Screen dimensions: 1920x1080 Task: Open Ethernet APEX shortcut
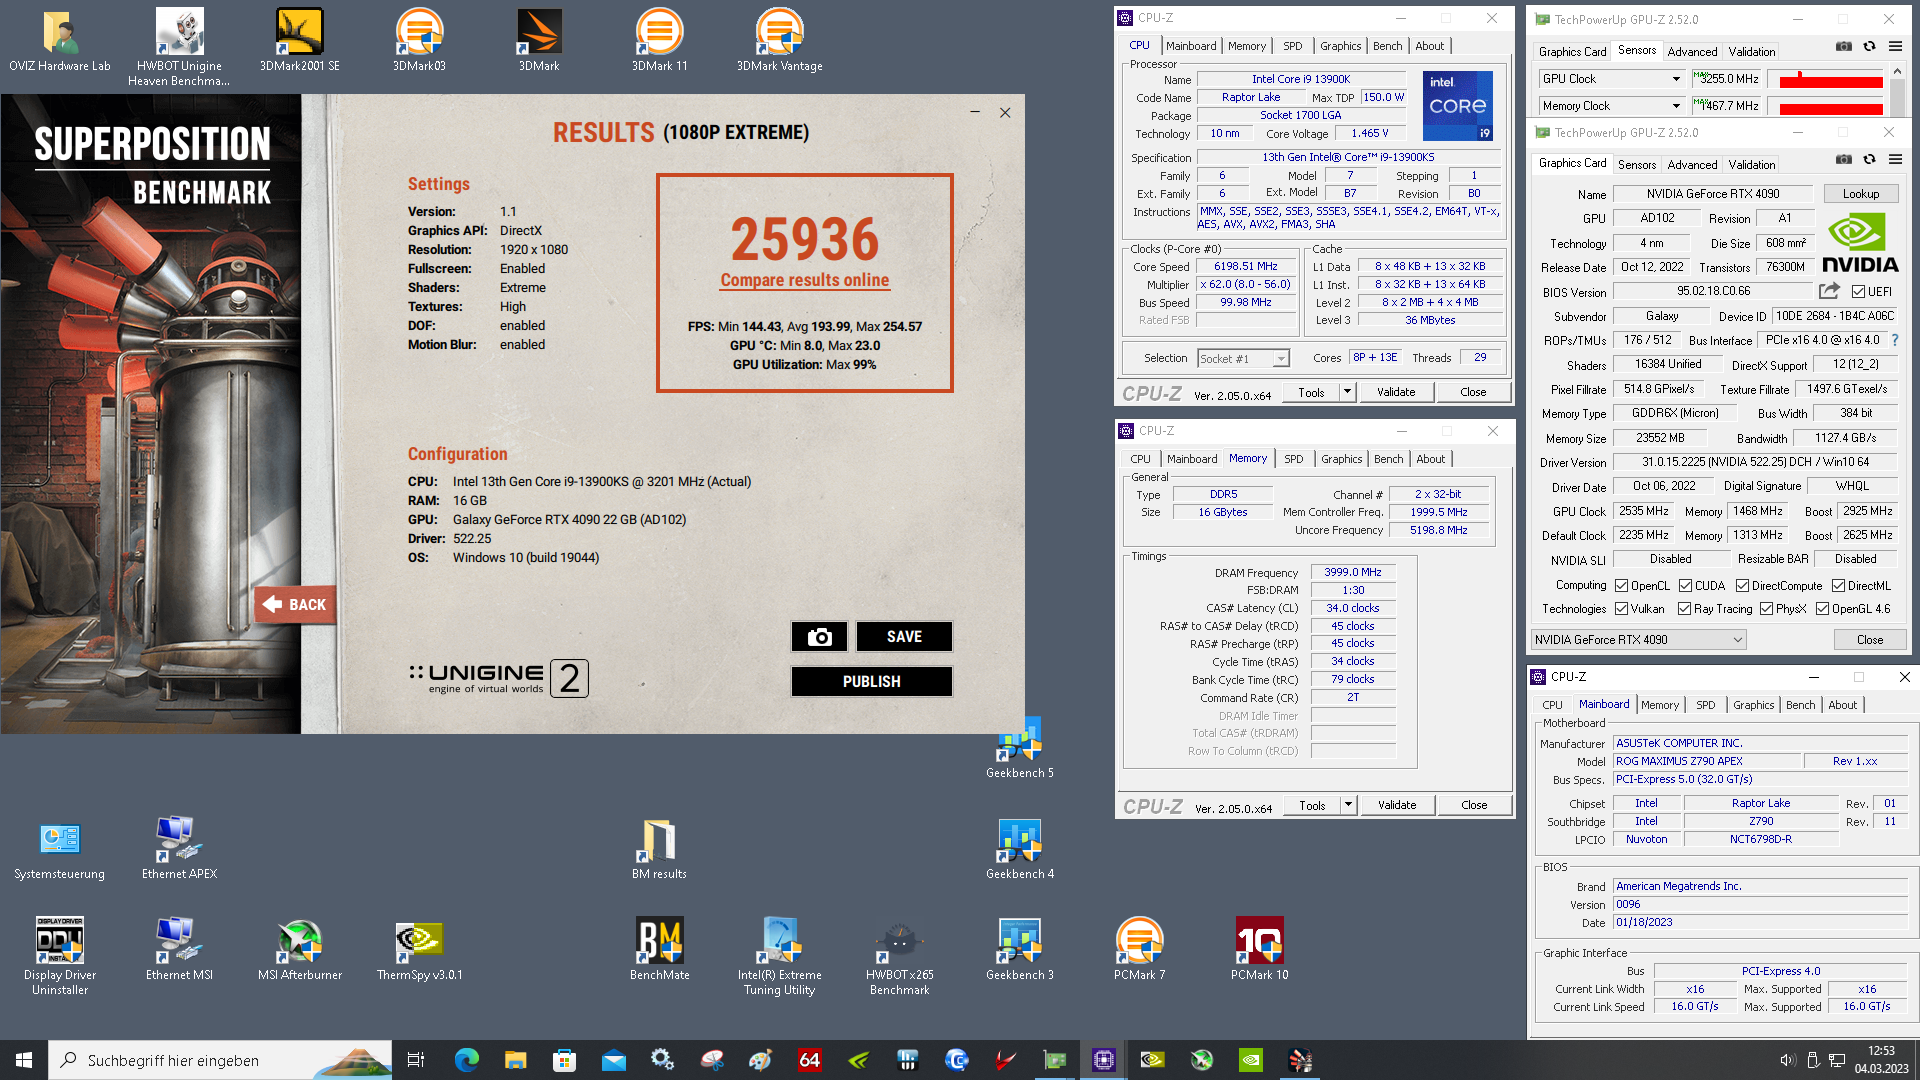coord(180,849)
